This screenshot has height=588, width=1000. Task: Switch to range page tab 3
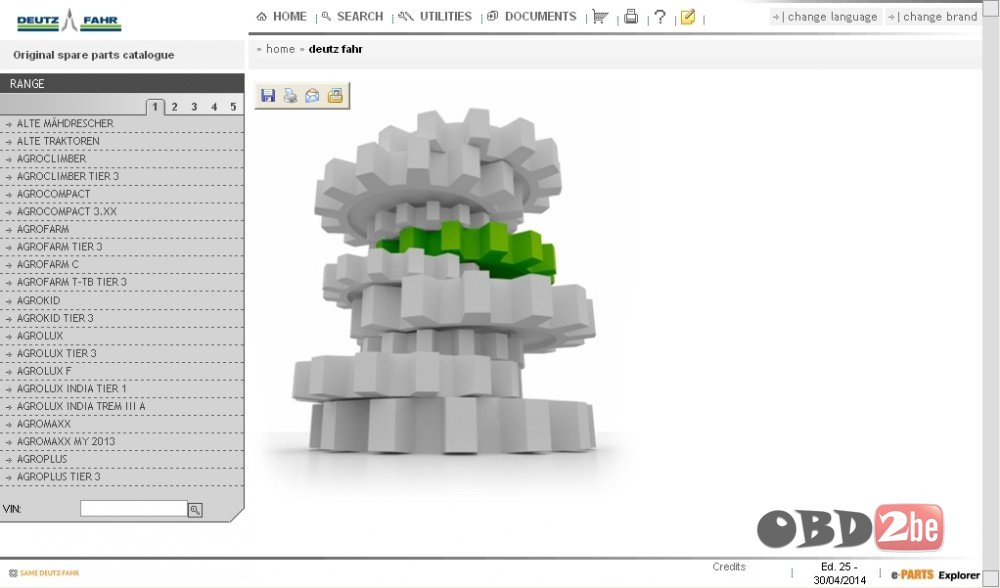click(x=195, y=107)
